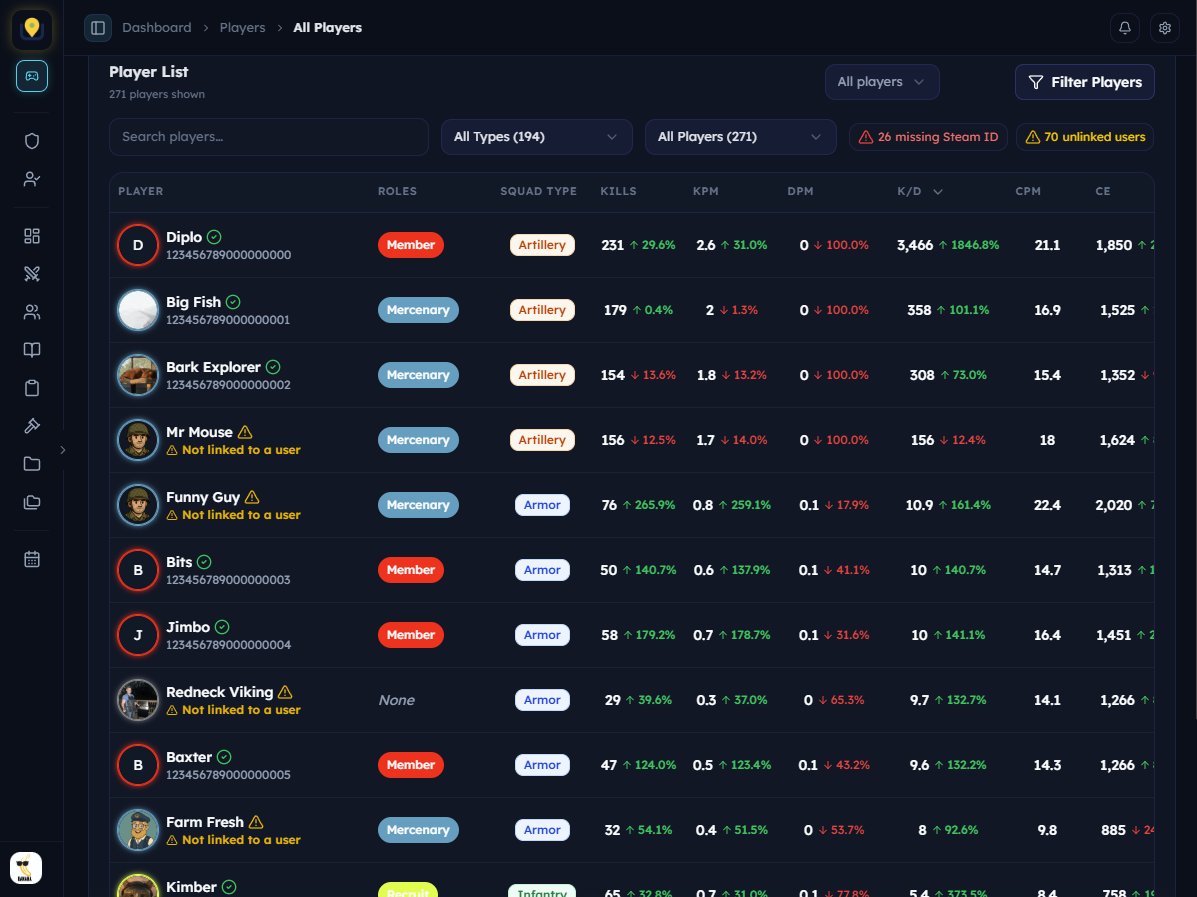The height and width of the screenshot is (897, 1197).
Task: Focus the Search players field
Action: 269,137
